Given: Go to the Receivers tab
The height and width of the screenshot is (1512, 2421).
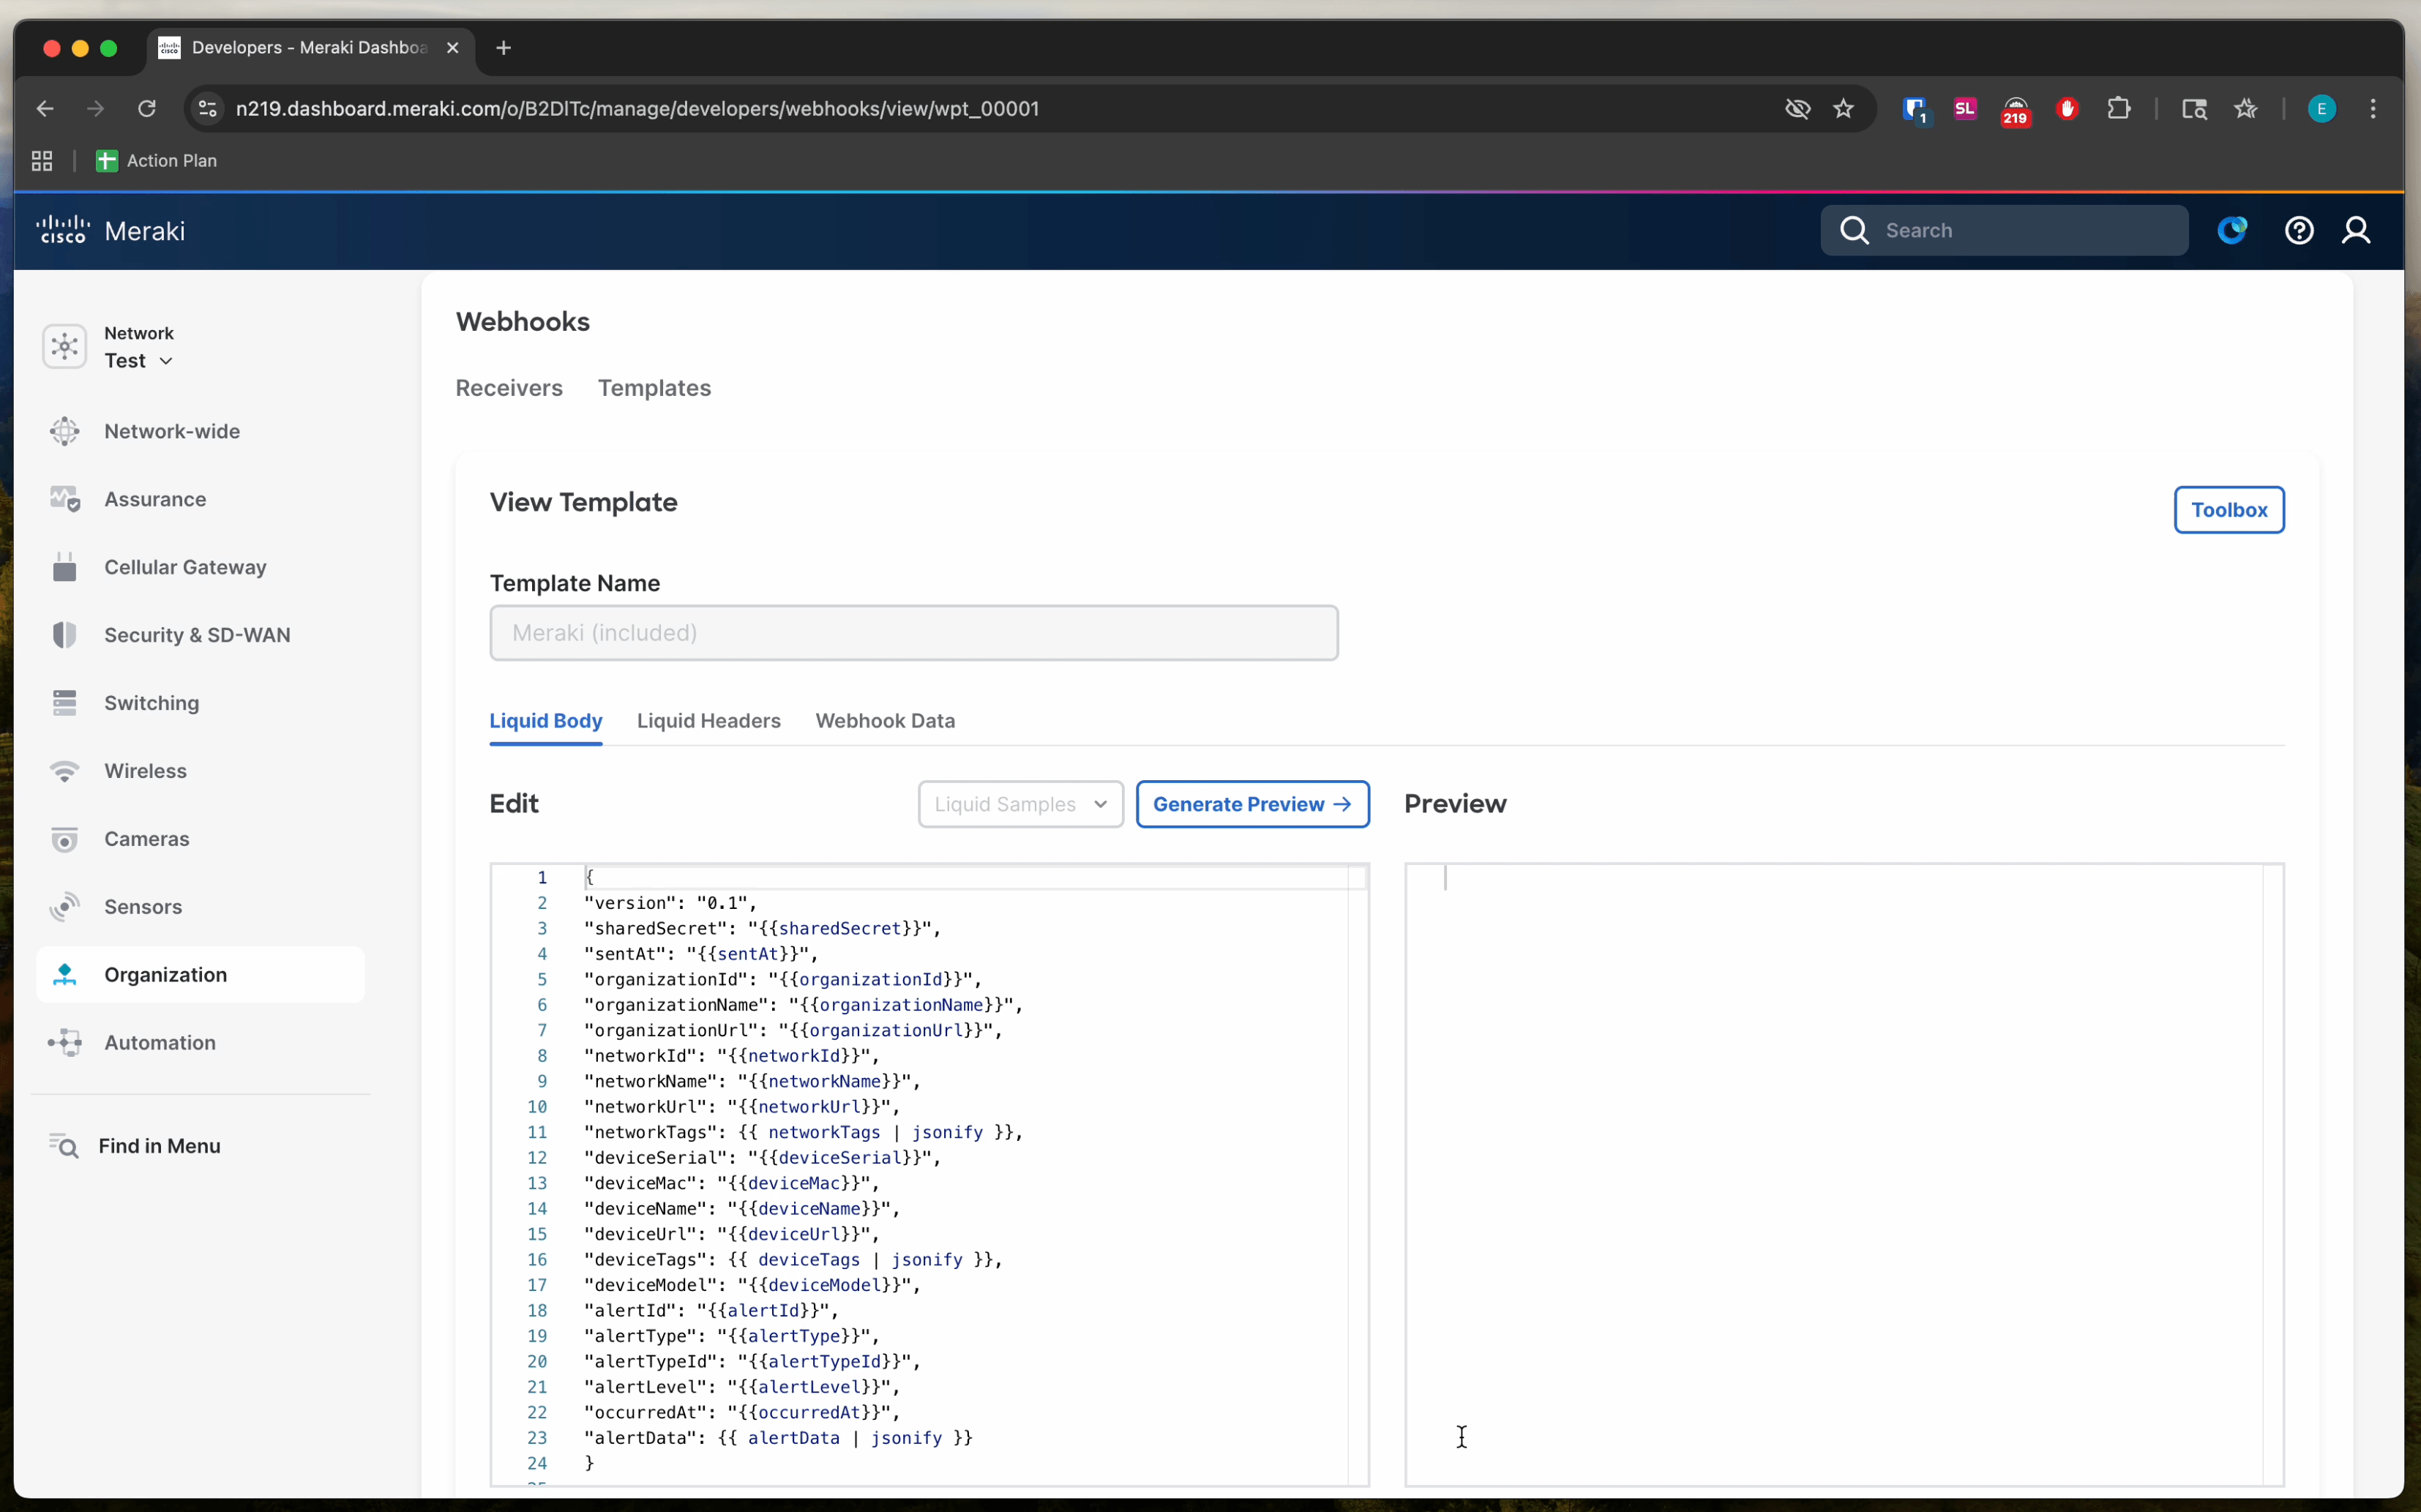Looking at the screenshot, I should [x=509, y=388].
